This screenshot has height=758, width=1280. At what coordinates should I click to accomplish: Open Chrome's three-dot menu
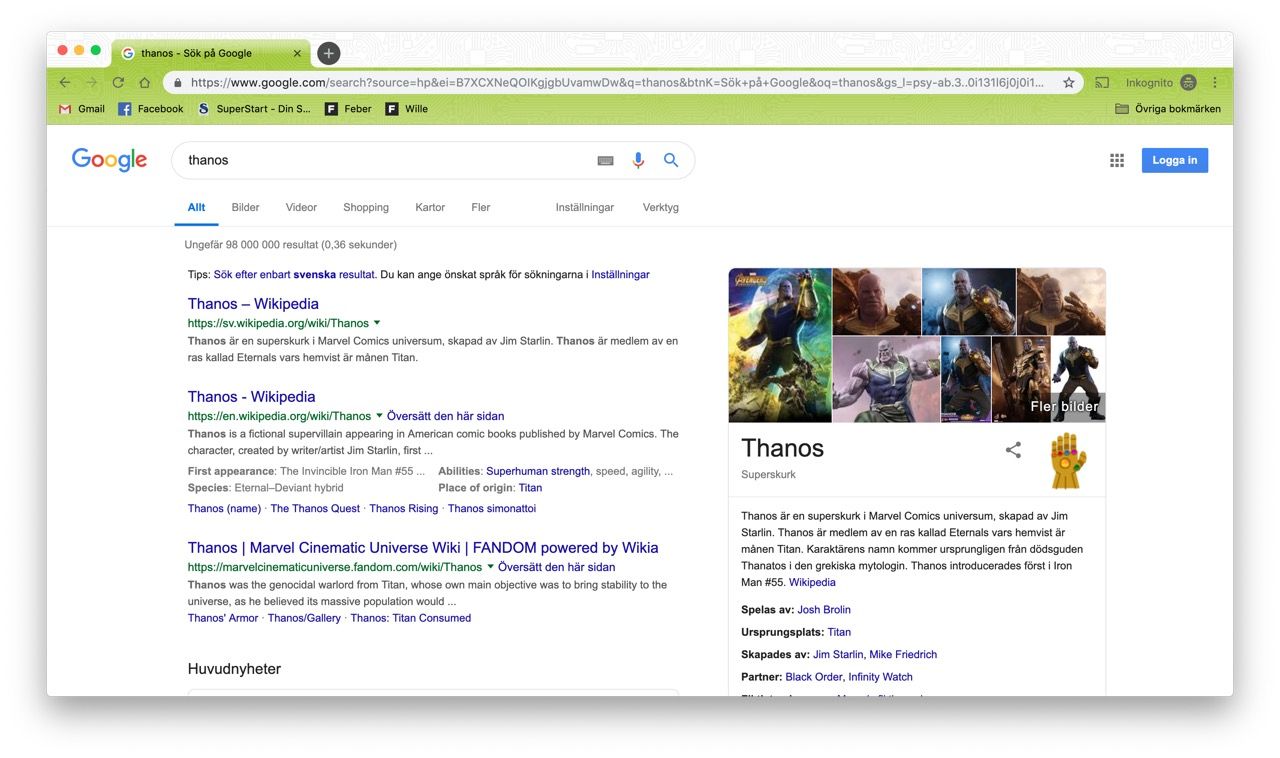[1215, 83]
